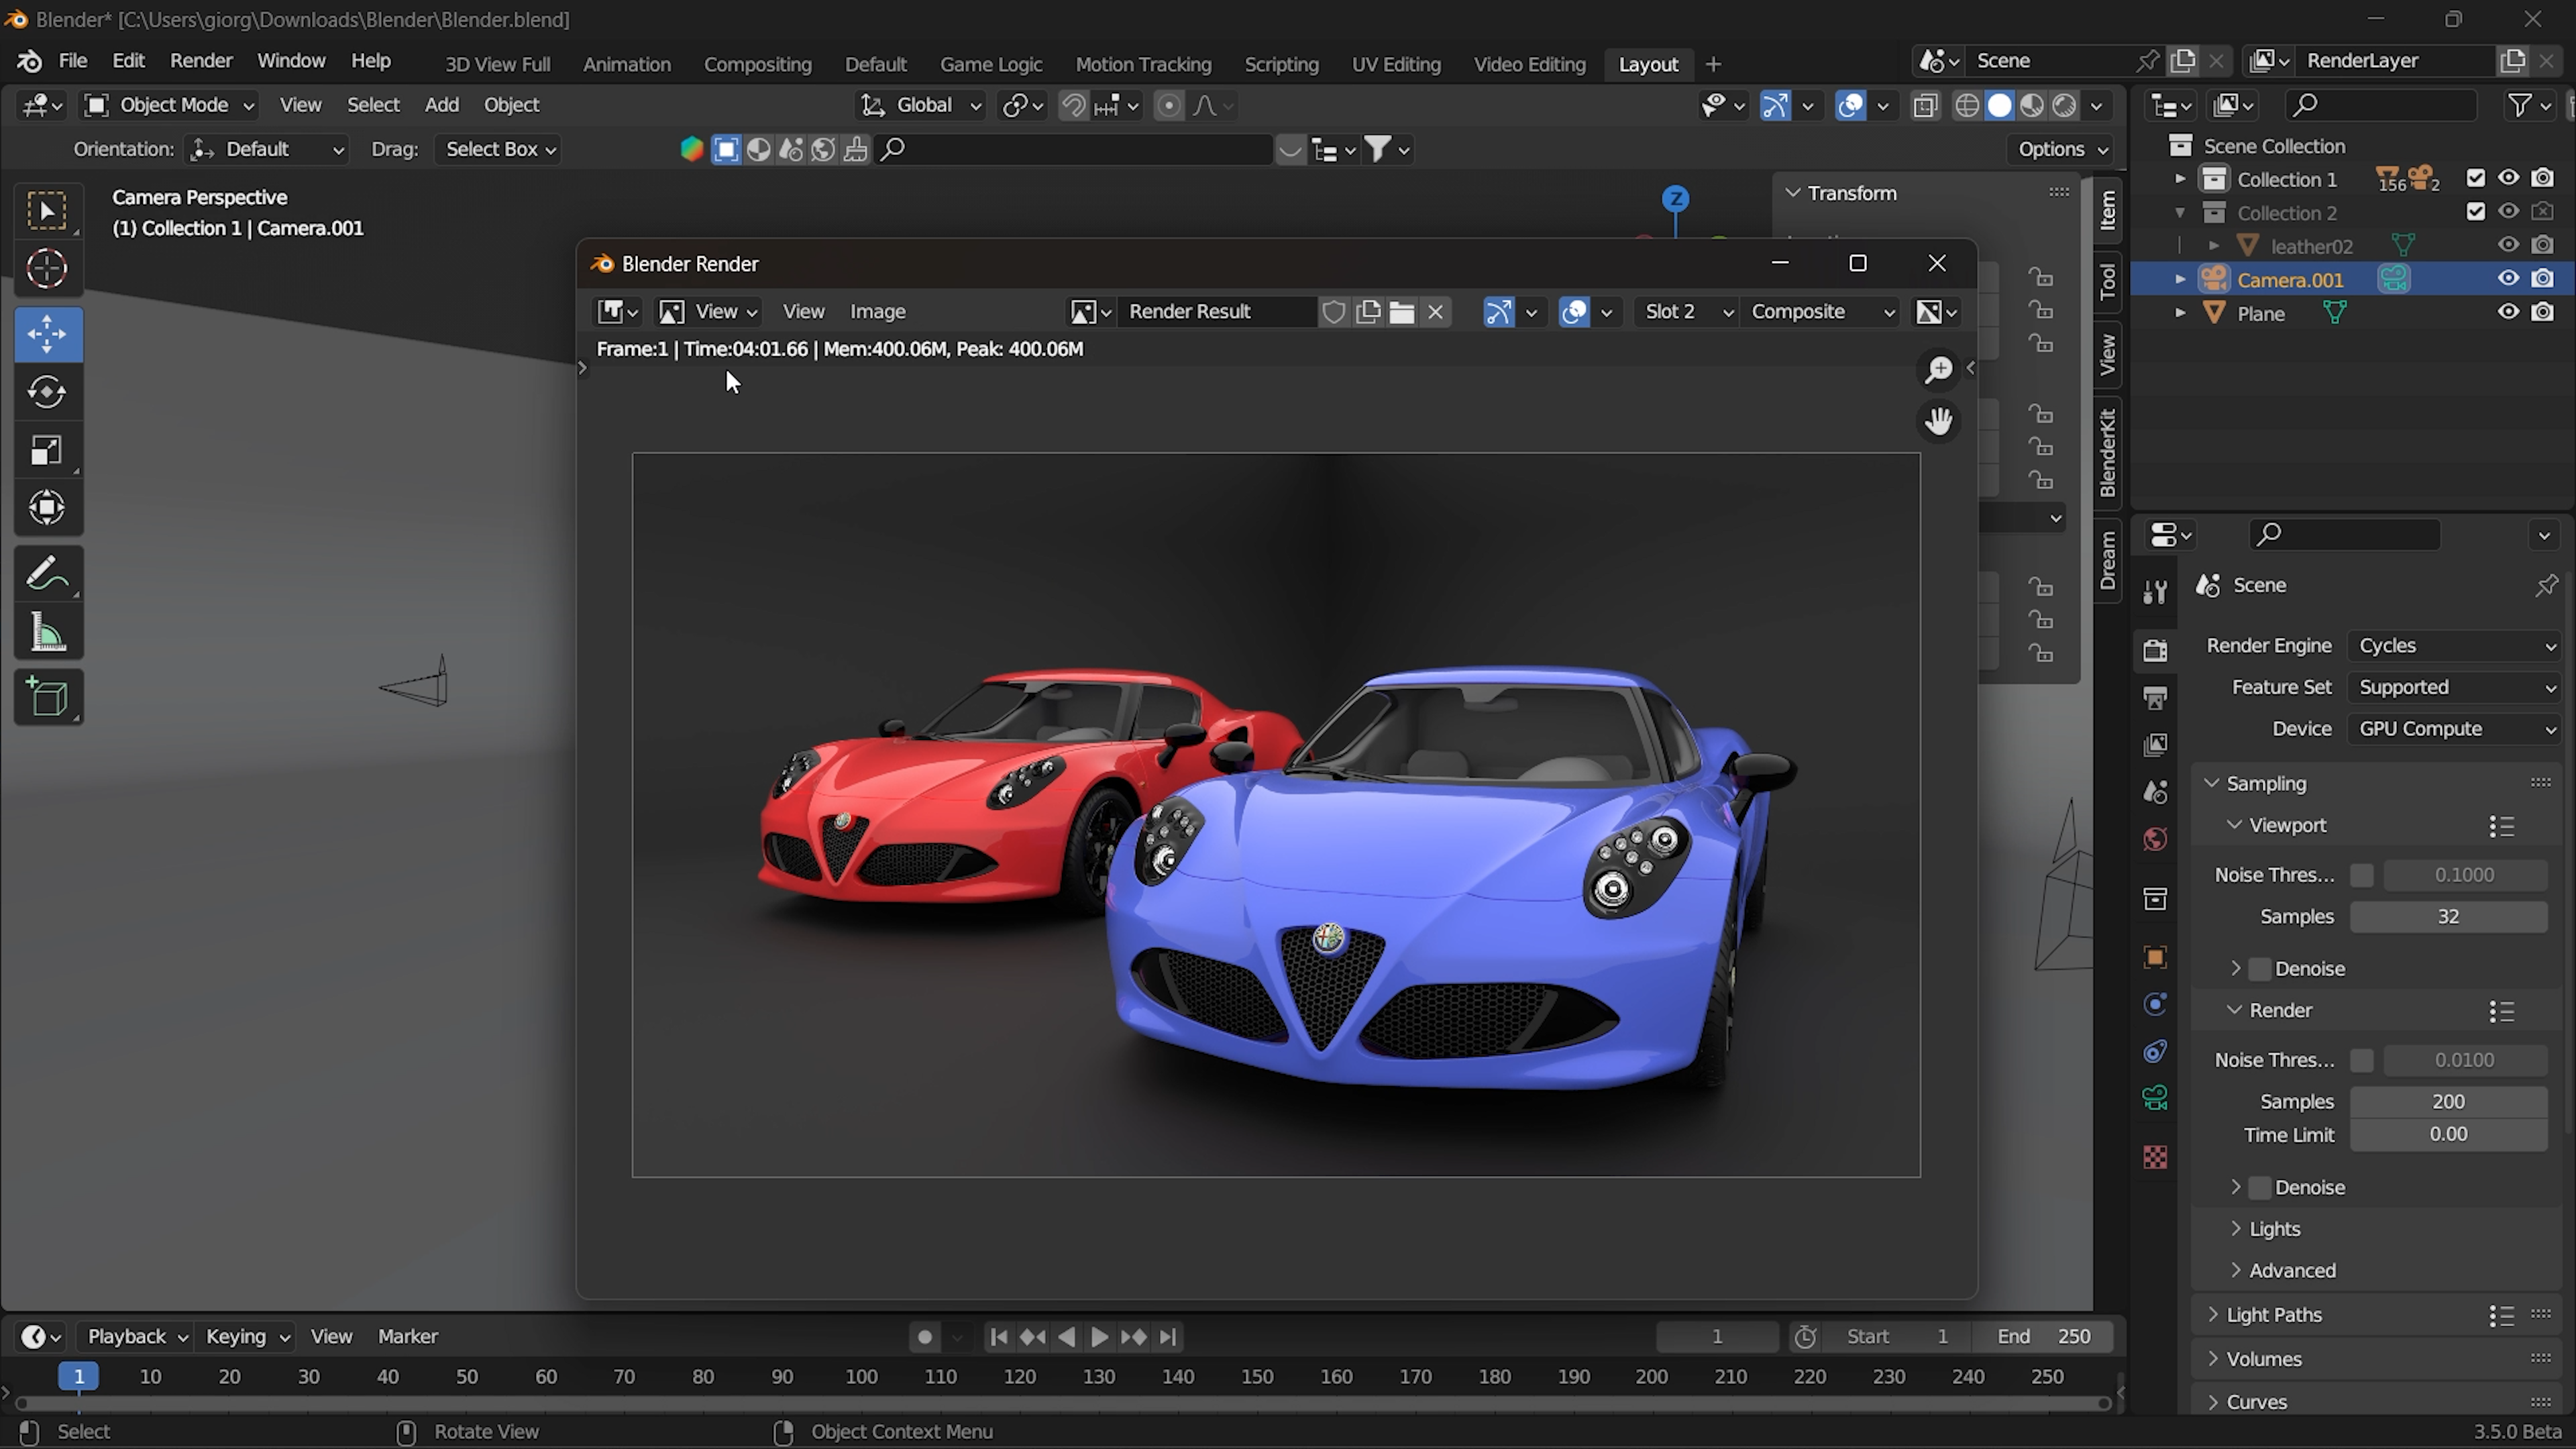The height and width of the screenshot is (1449, 2576).
Task: Select the Scale tool
Action: click(47, 451)
